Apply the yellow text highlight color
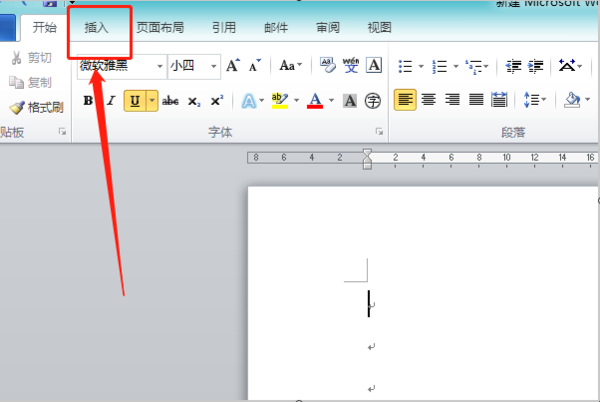This screenshot has width=600, height=402. (x=280, y=101)
